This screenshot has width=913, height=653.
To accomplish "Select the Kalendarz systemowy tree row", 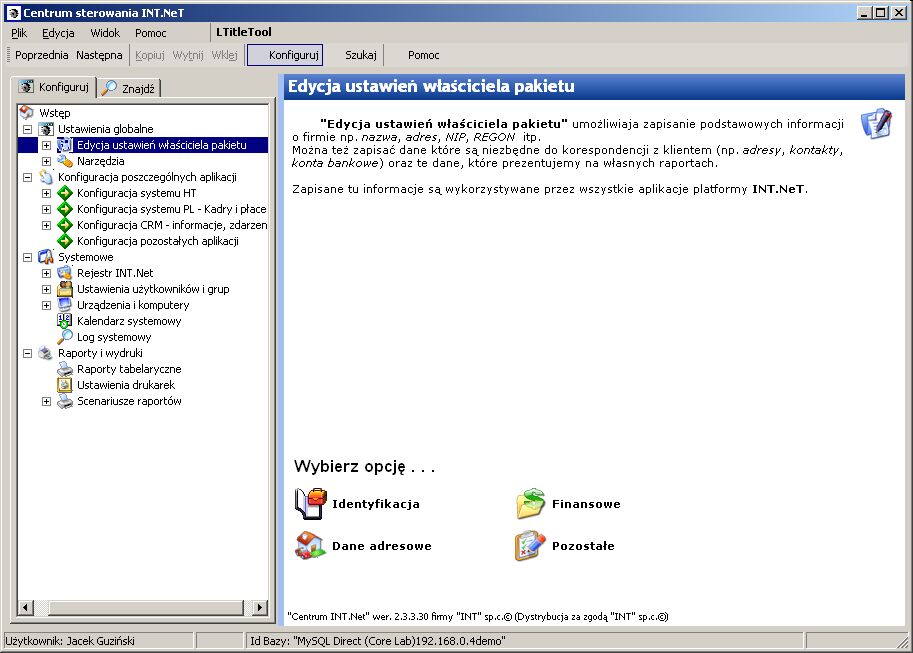I will tap(129, 321).
